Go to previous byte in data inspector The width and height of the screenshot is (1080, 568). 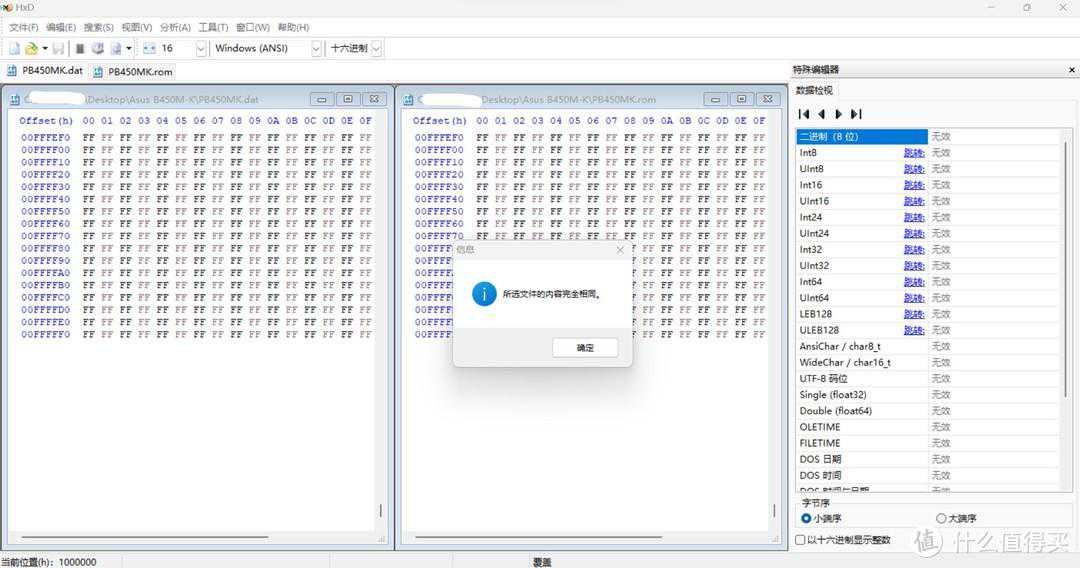(821, 114)
